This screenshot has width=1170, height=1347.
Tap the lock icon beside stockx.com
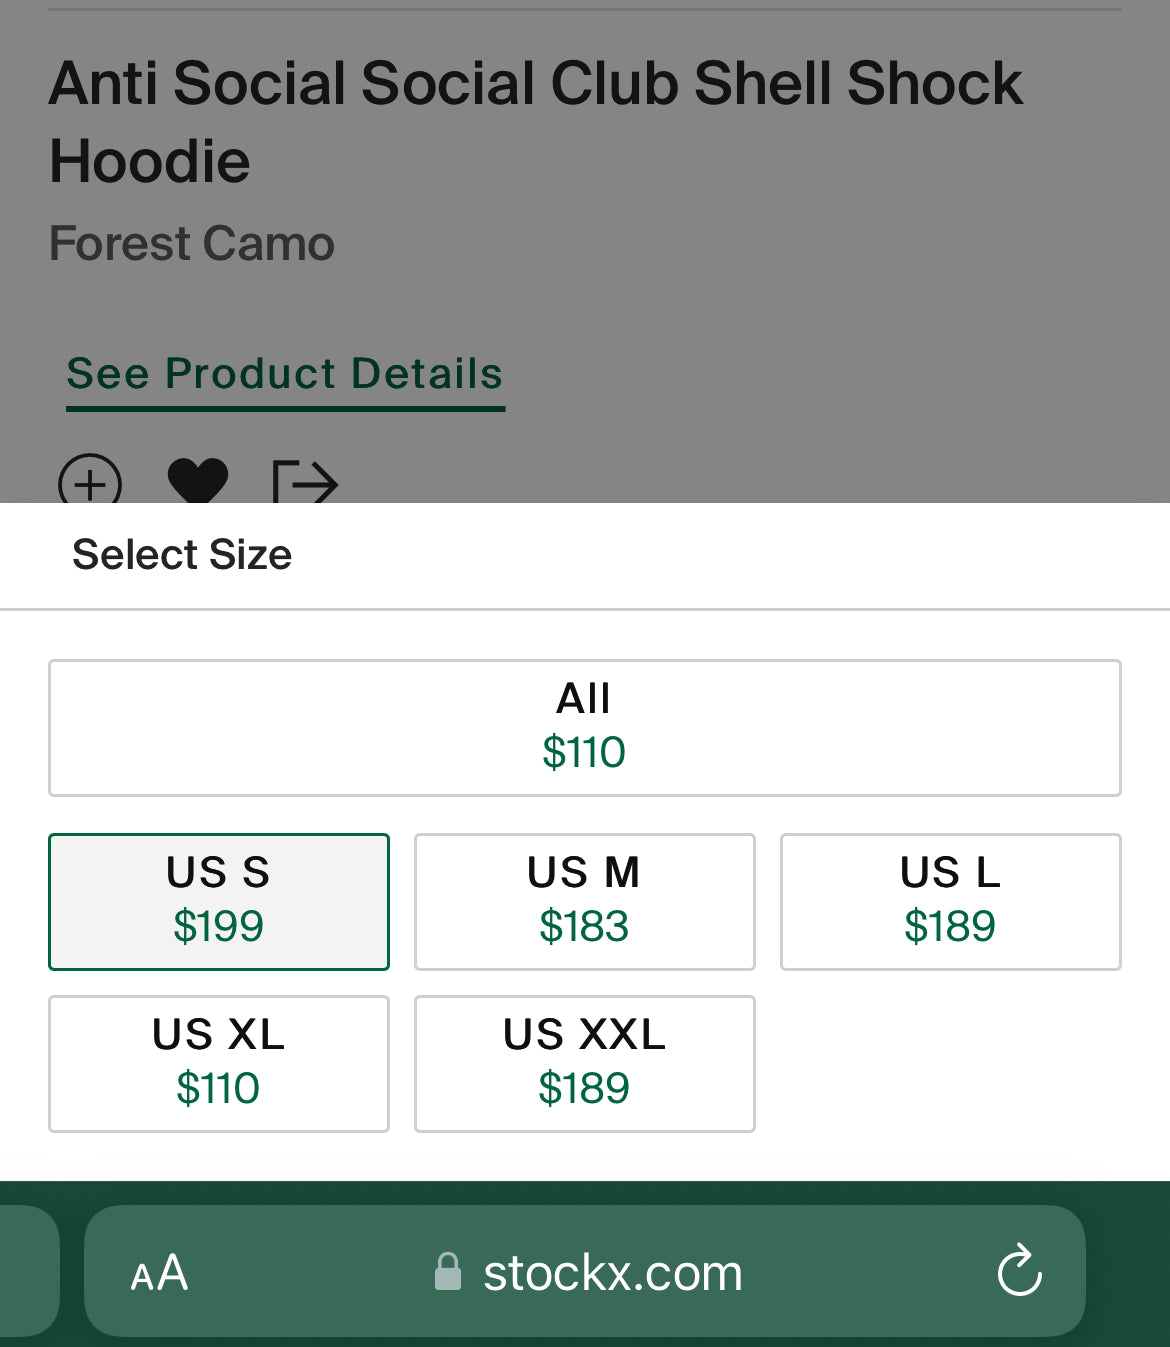pyautogui.click(x=448, y=1272)
